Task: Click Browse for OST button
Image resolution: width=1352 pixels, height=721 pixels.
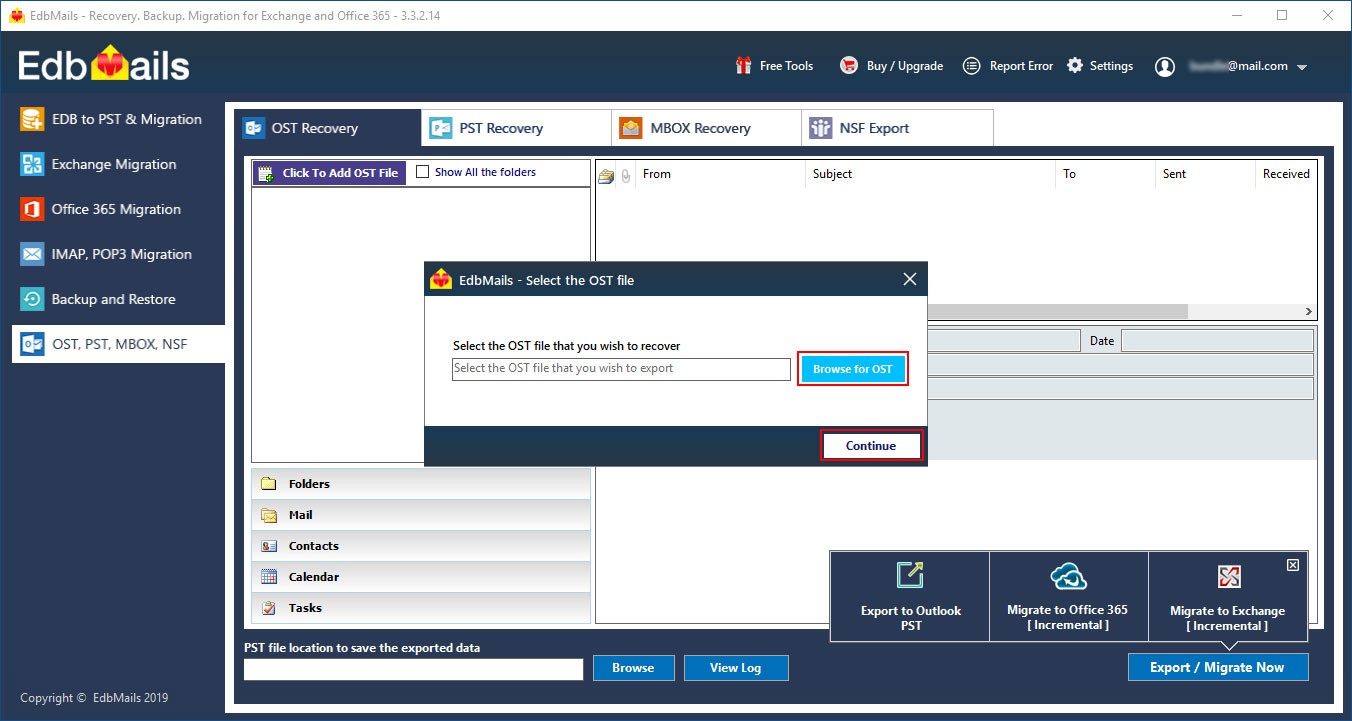Action: click(853, 369)
